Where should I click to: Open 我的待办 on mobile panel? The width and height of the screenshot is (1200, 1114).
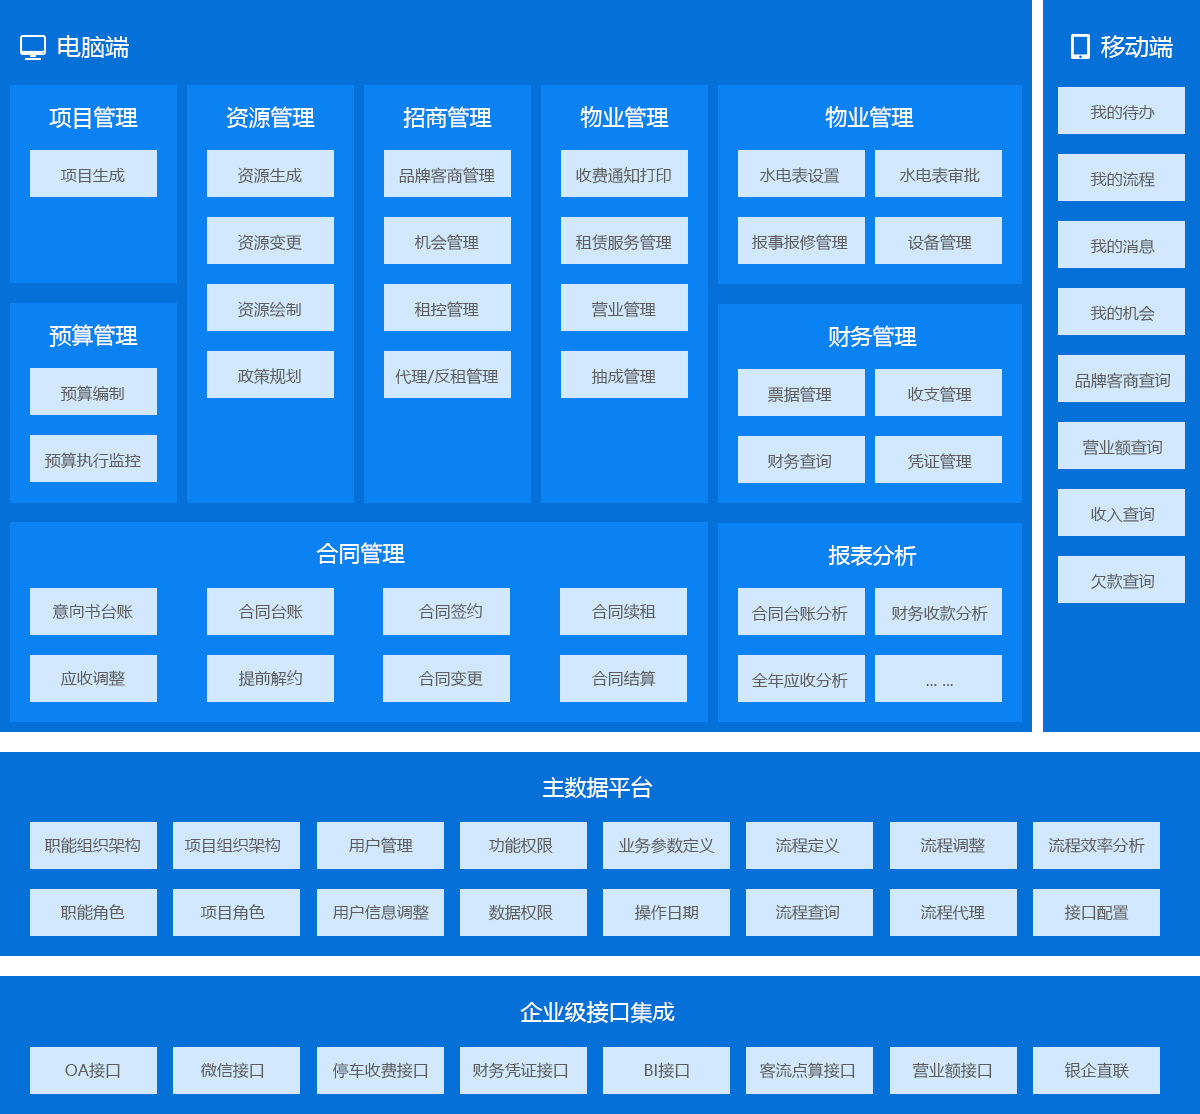click(x=1121, y=111)
